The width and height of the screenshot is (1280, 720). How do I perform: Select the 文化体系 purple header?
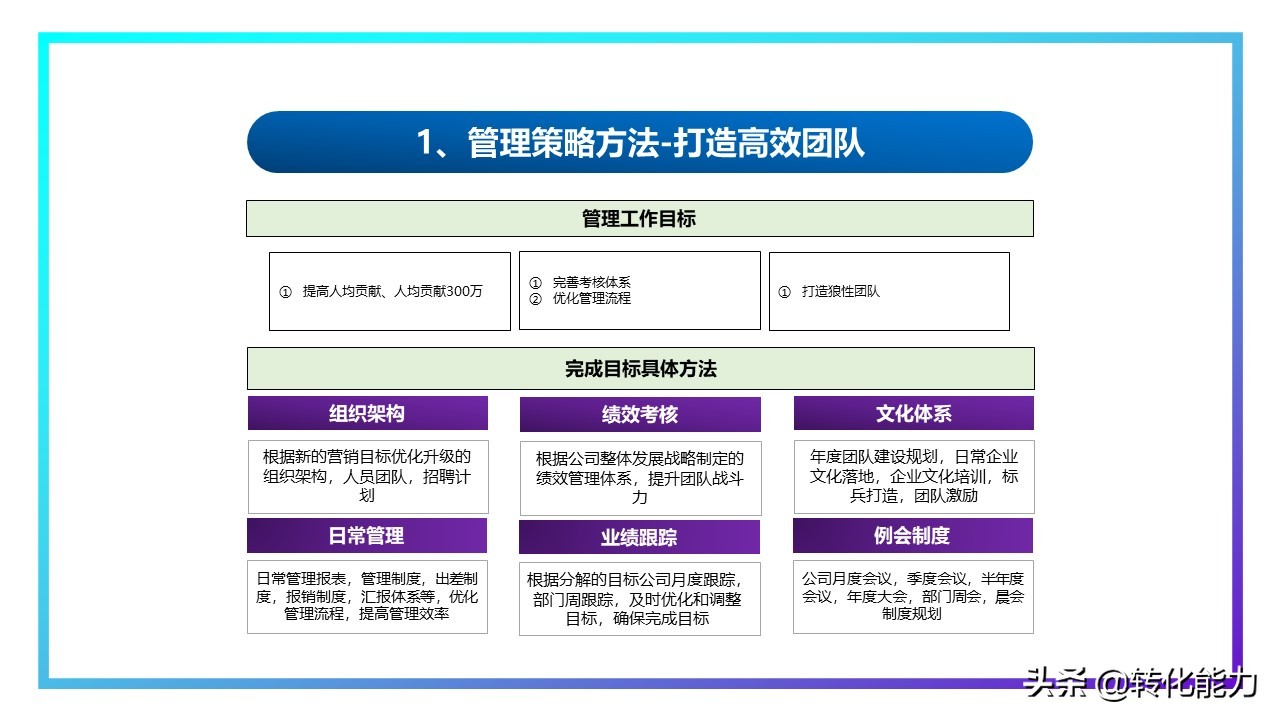(x=913, y=413)
